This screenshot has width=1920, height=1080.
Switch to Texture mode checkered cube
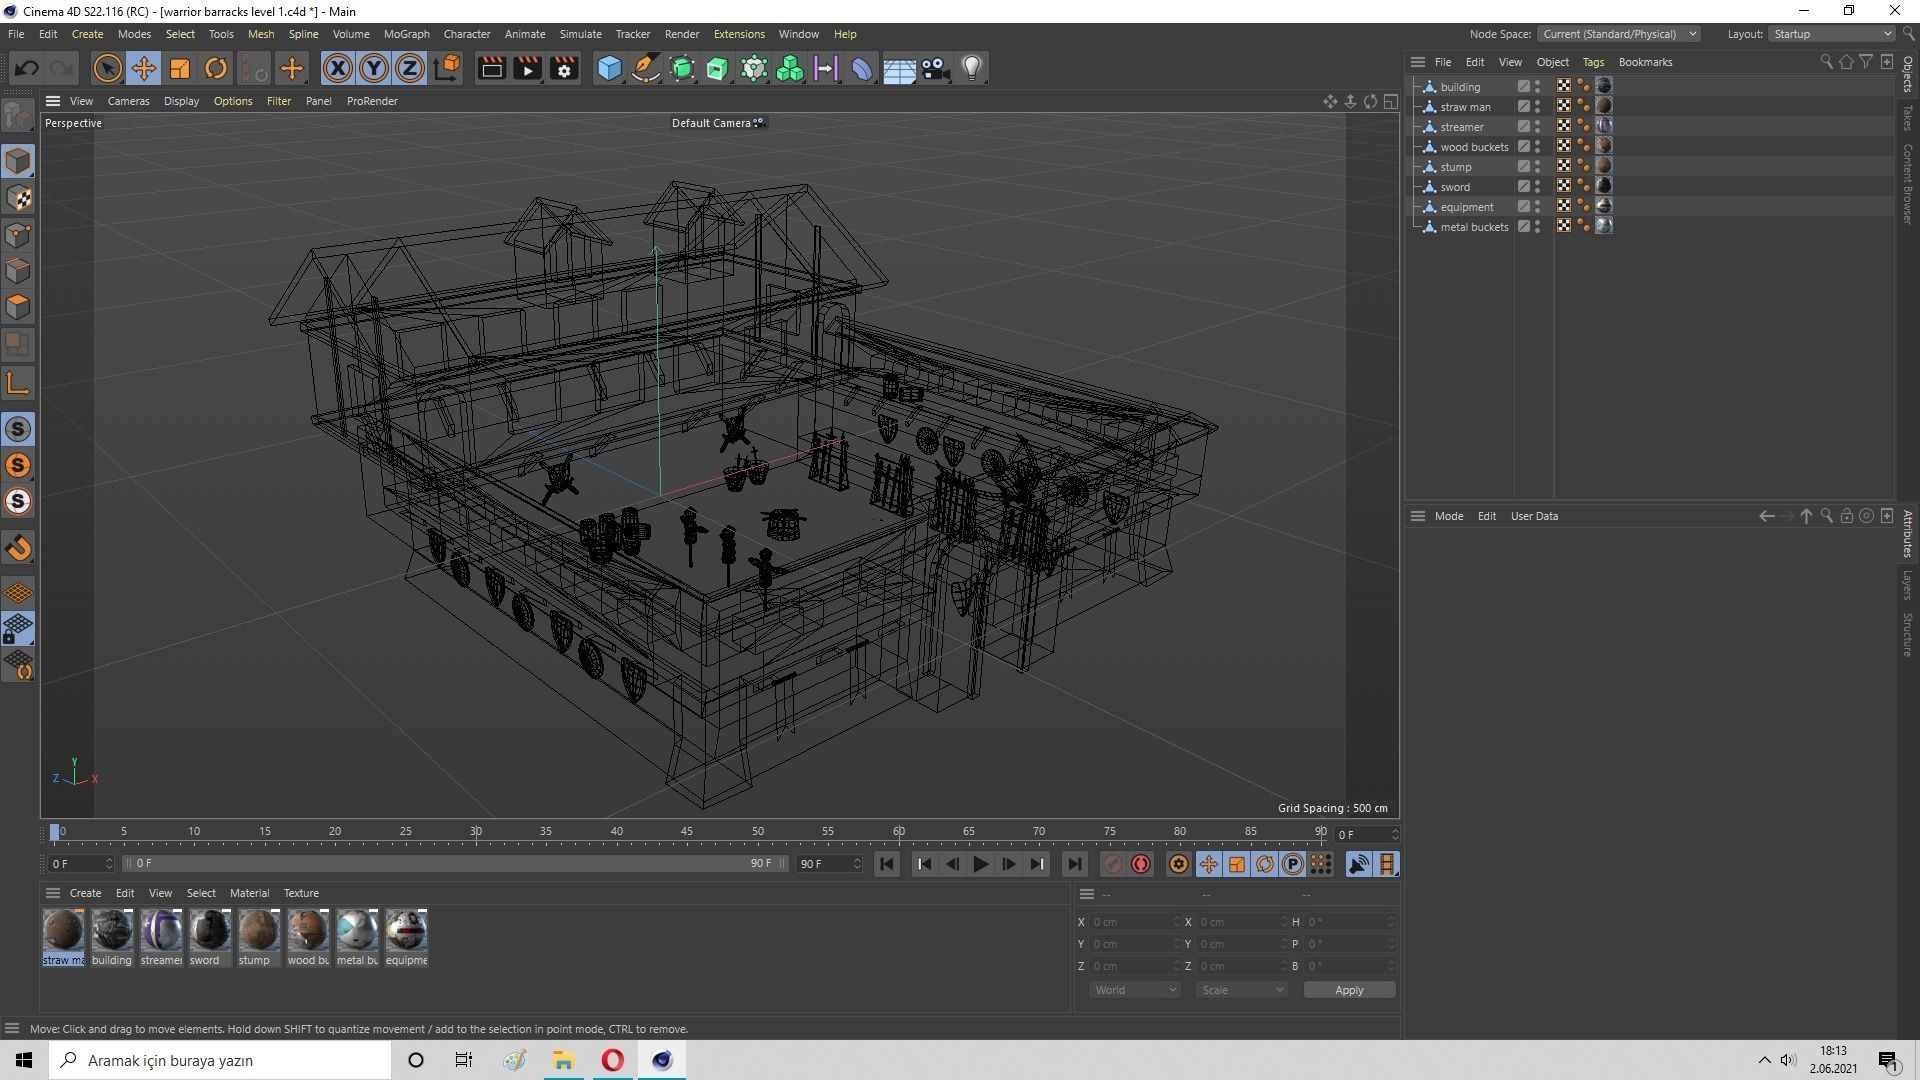pyautogui.click(x=18, y=198)
